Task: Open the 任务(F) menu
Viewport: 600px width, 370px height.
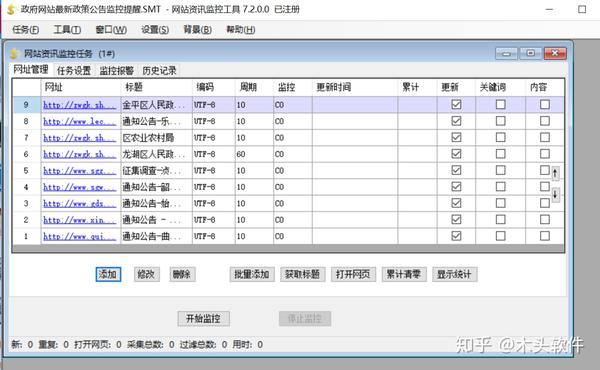Action: point(25,29)
